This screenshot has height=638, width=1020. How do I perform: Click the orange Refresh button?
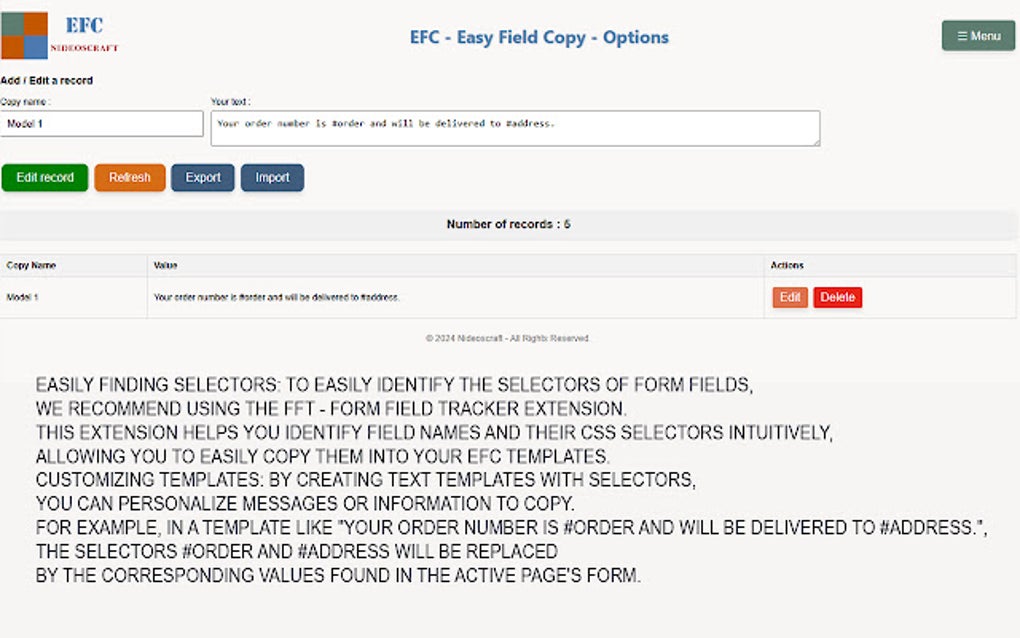pos(130,178)
